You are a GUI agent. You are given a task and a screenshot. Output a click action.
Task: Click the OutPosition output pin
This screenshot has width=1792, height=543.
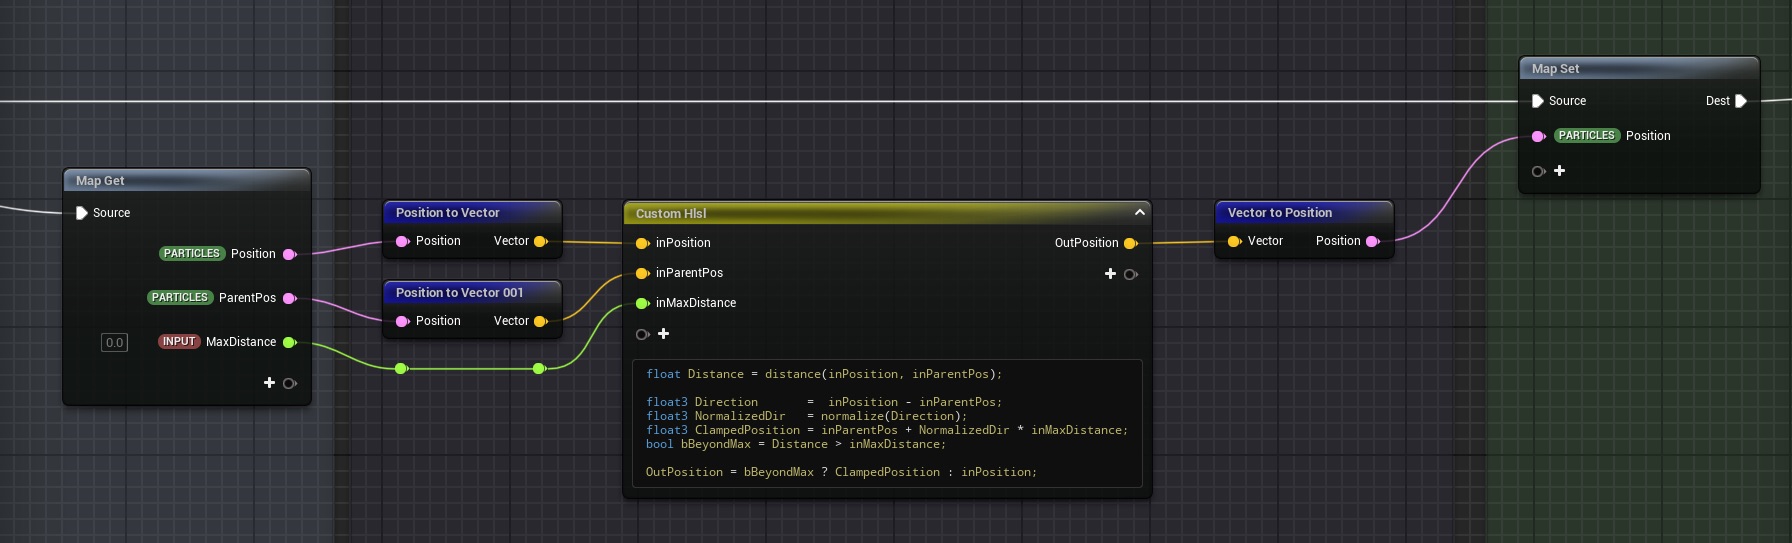click(1131, 243)
